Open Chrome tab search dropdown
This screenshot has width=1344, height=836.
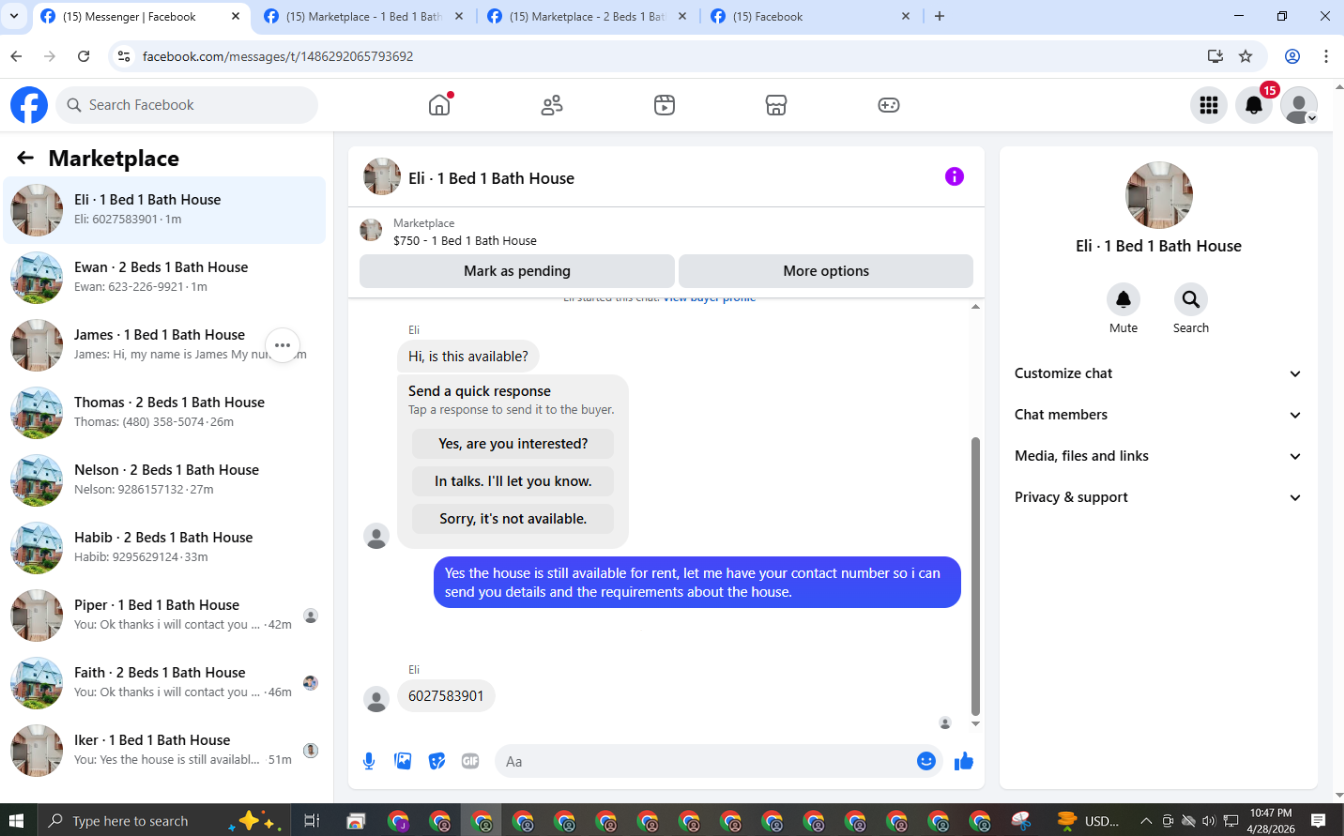tap(14, 16)
